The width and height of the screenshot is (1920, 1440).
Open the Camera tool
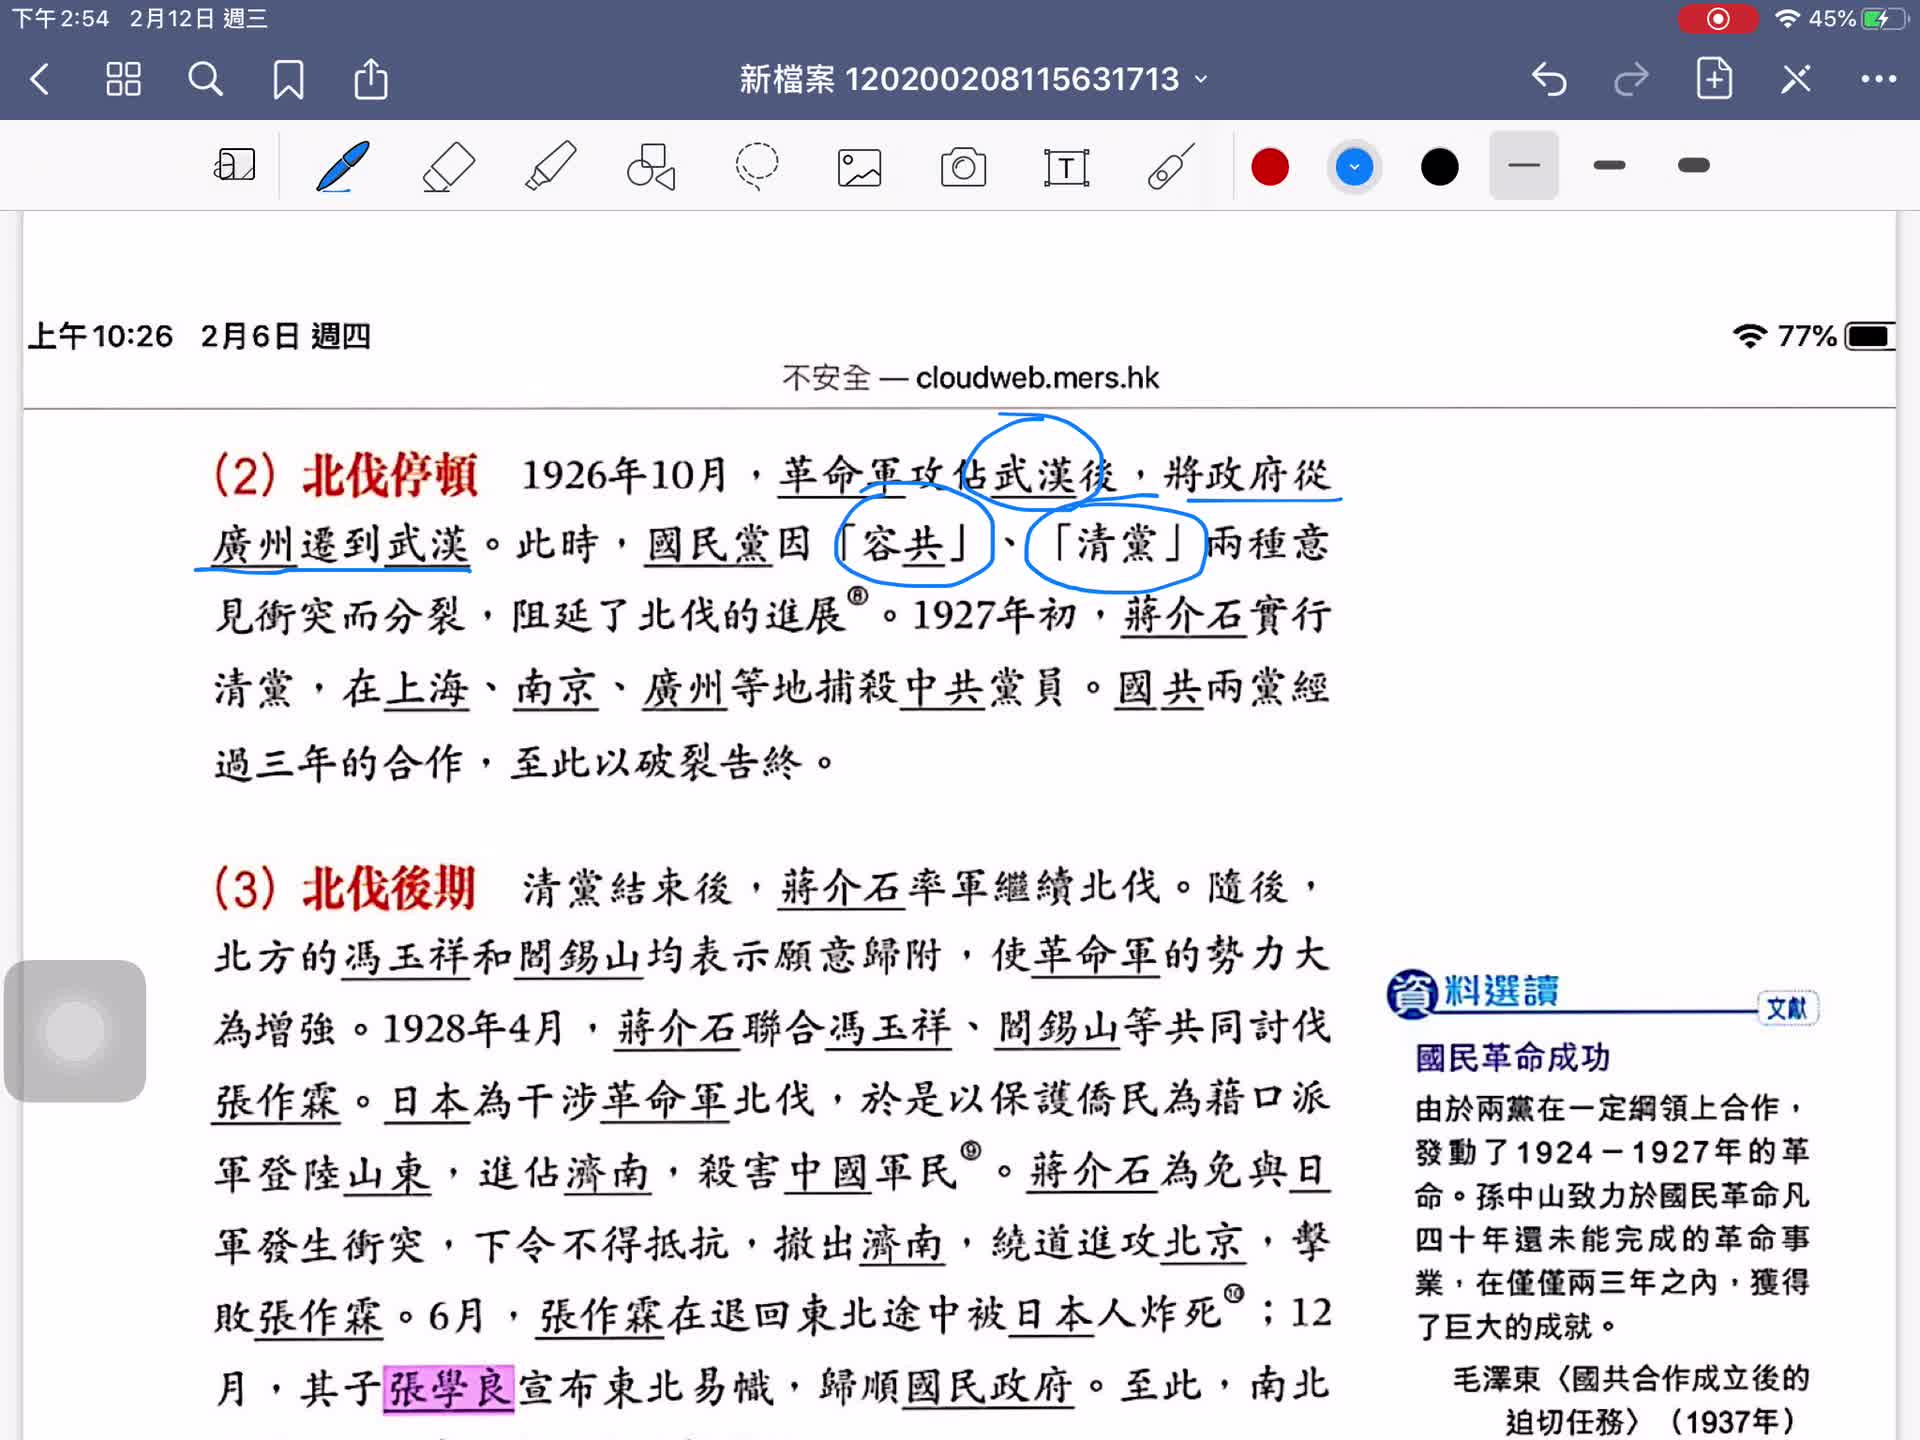click(963, 167)
